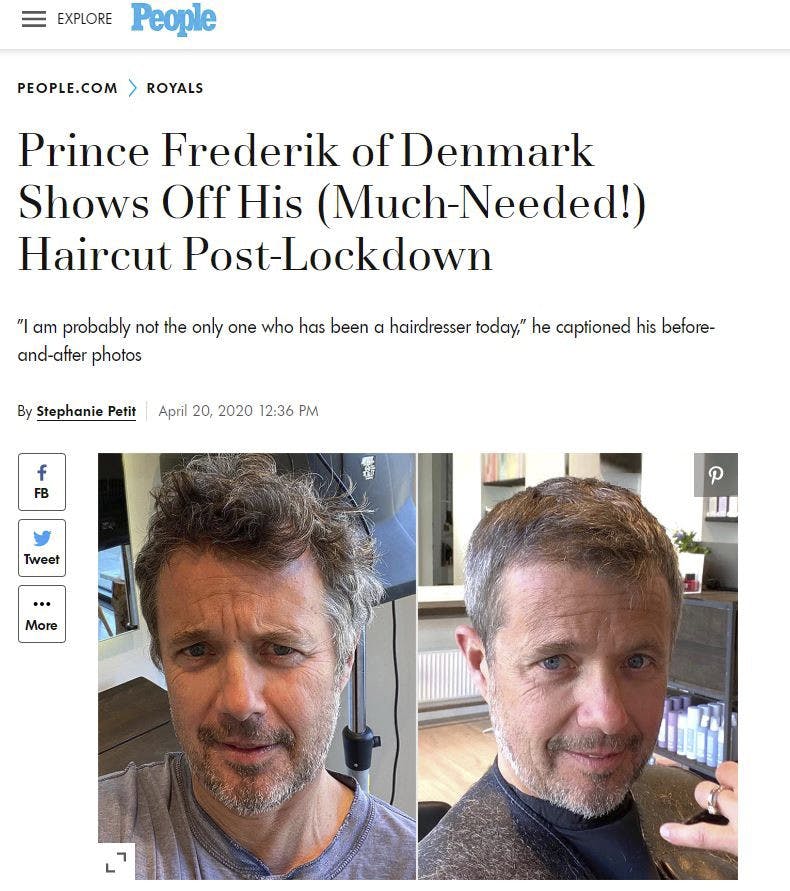Viewport: 790px width, 891px height.
Task: Open More sharing options dots
Action: (41, 603)
